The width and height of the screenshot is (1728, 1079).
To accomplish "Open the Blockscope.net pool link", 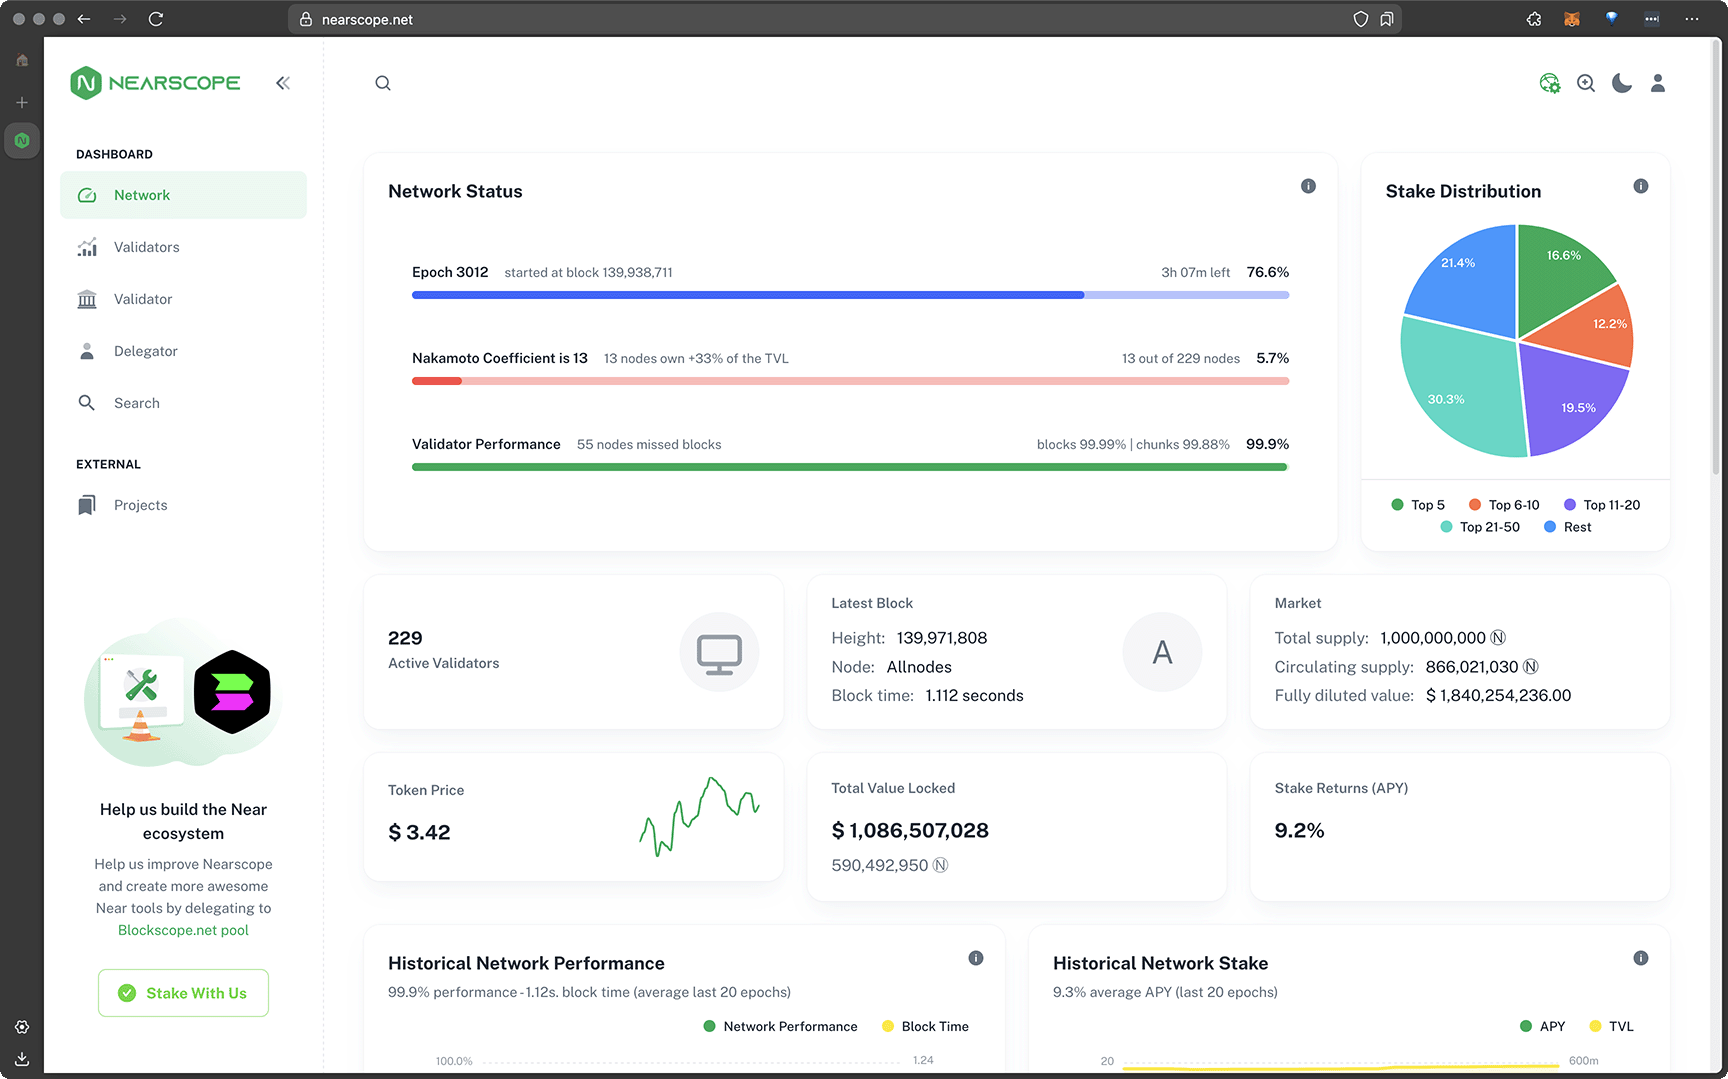I will tap(183, 930).
